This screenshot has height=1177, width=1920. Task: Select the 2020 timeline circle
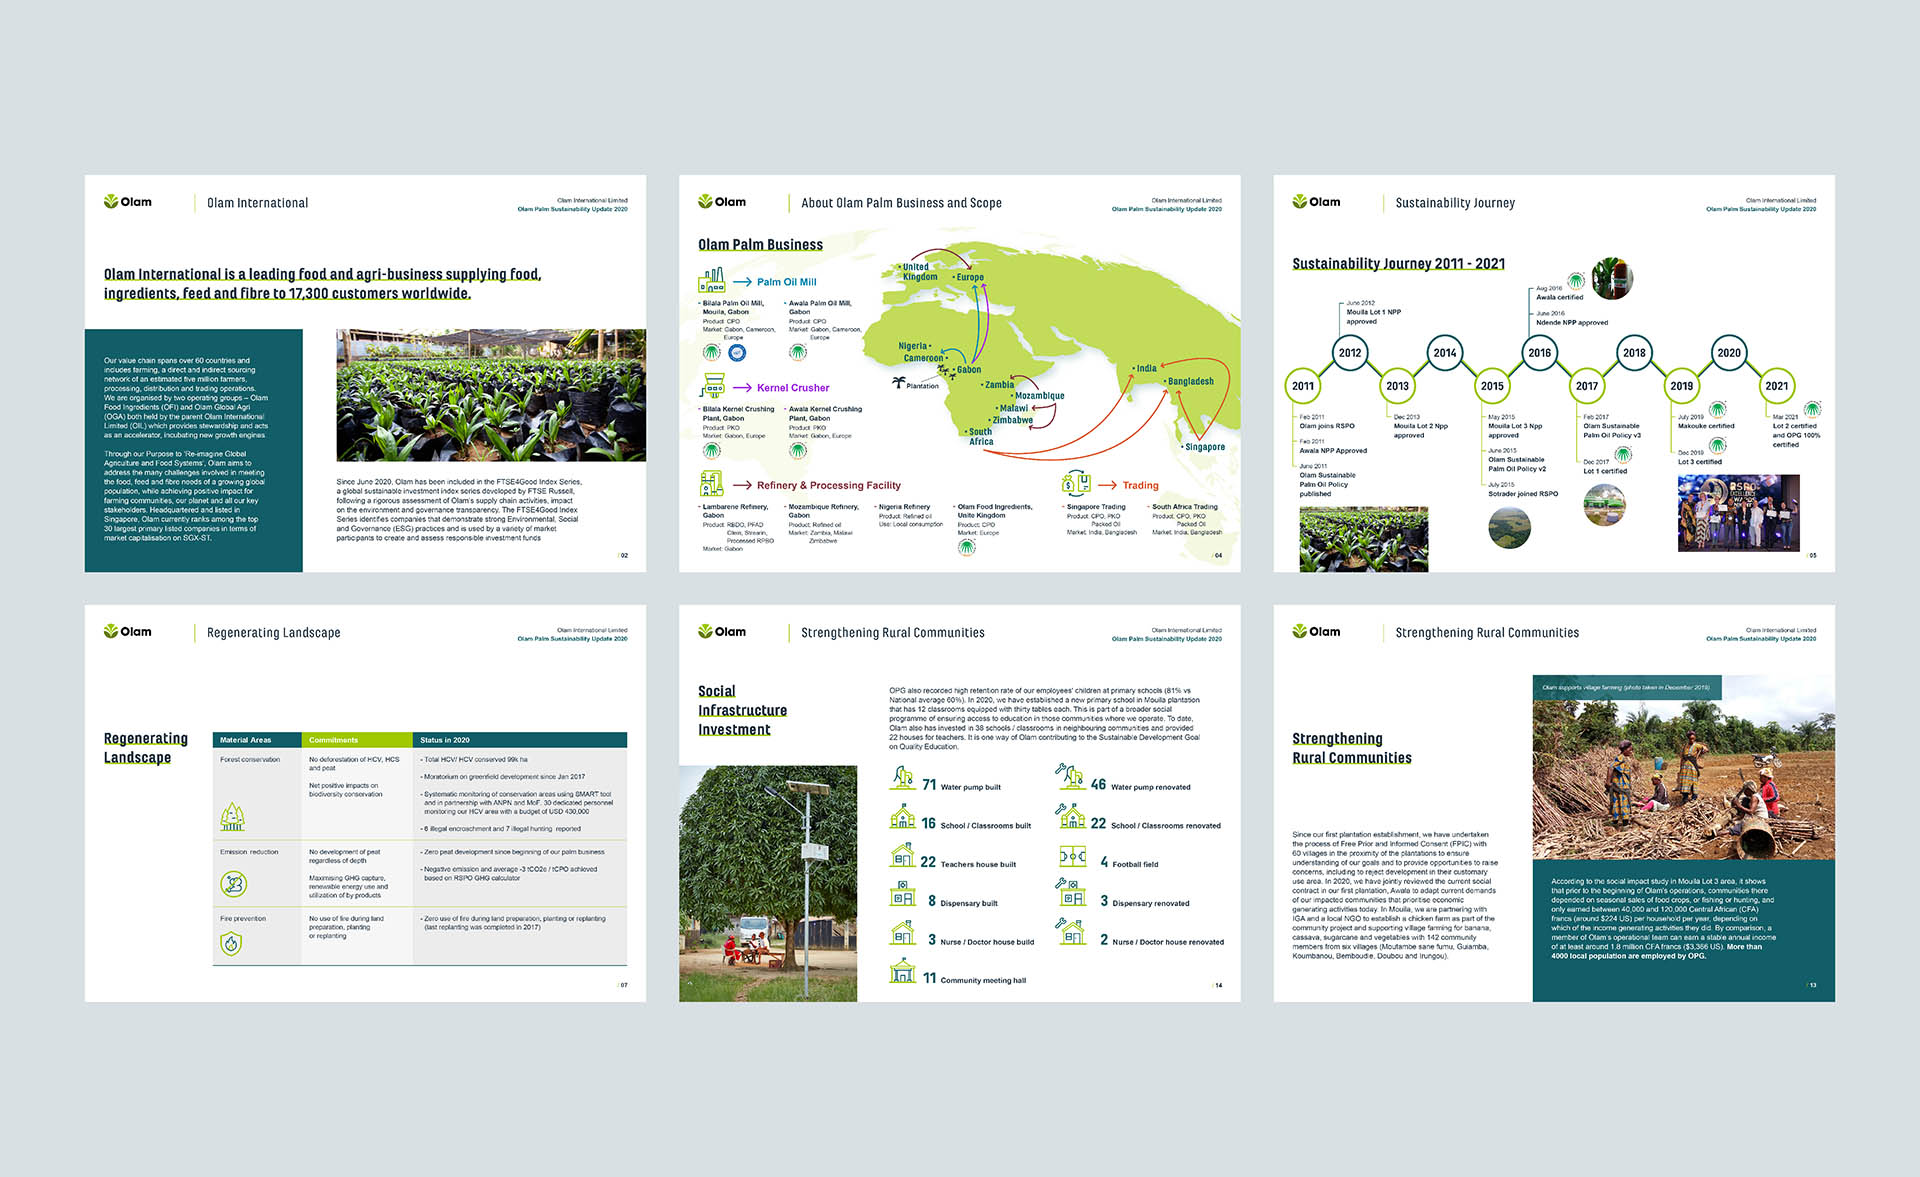pyautogui.click(x=1729, y=353)
